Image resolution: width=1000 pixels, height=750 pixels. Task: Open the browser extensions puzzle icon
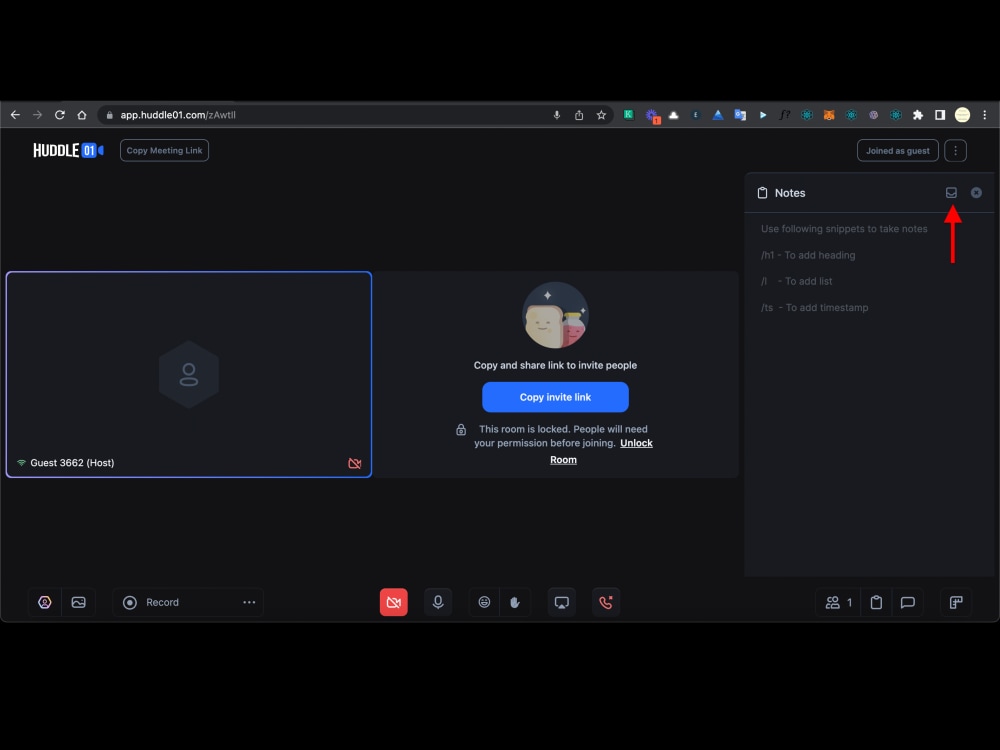917,115
